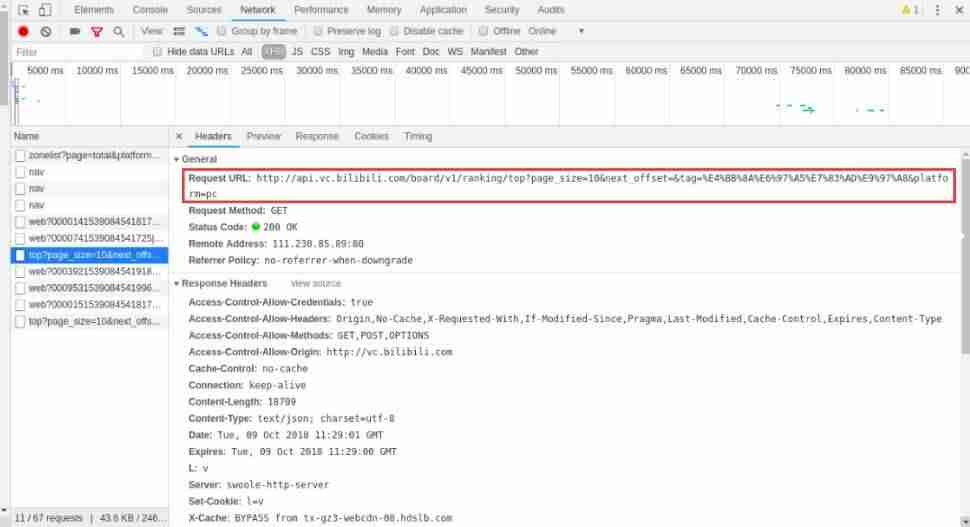The height and width of the screenshot is (527, 970).
Task: Filter requests by JS
Action: 297,51
